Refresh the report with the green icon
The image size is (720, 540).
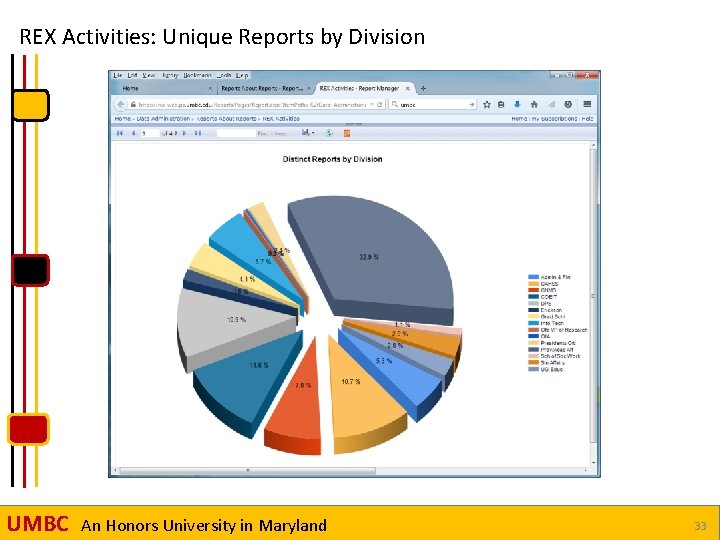pos(329,133)
